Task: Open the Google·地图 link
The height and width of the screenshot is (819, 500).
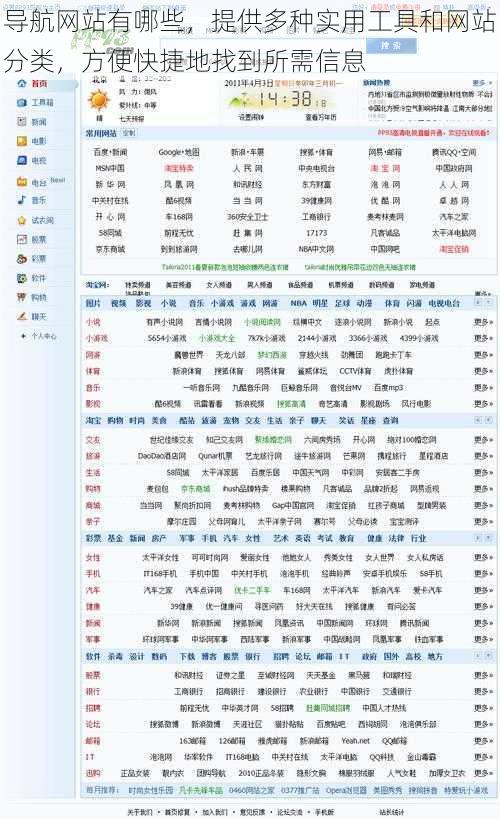Action: (x=179, y=152)
